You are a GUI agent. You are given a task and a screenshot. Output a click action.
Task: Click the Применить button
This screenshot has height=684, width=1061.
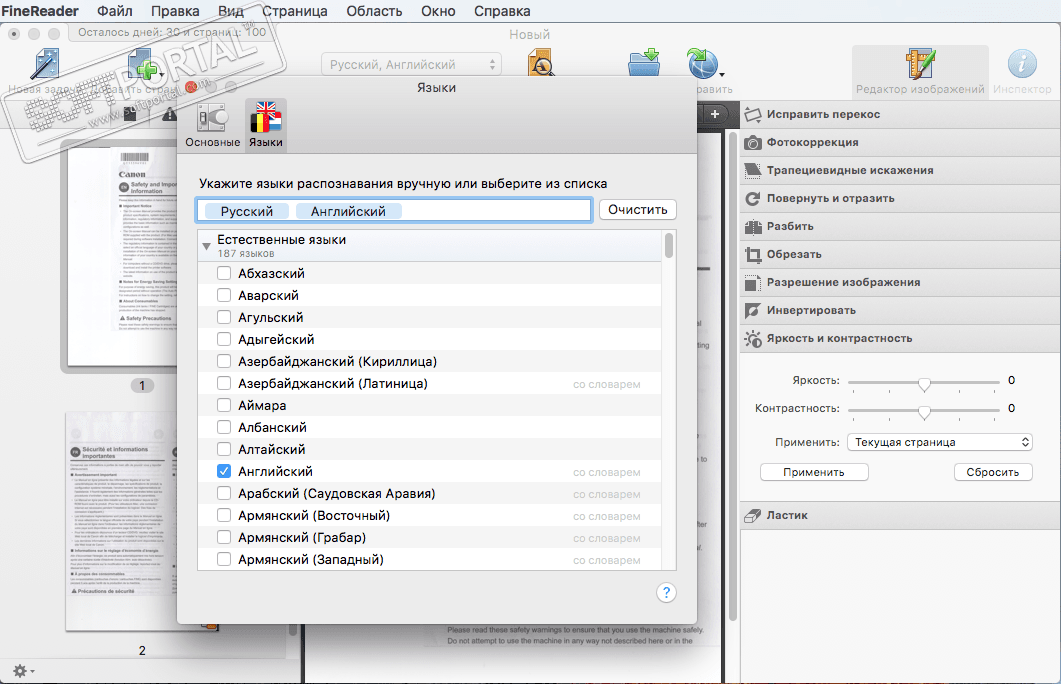[814, 472]
